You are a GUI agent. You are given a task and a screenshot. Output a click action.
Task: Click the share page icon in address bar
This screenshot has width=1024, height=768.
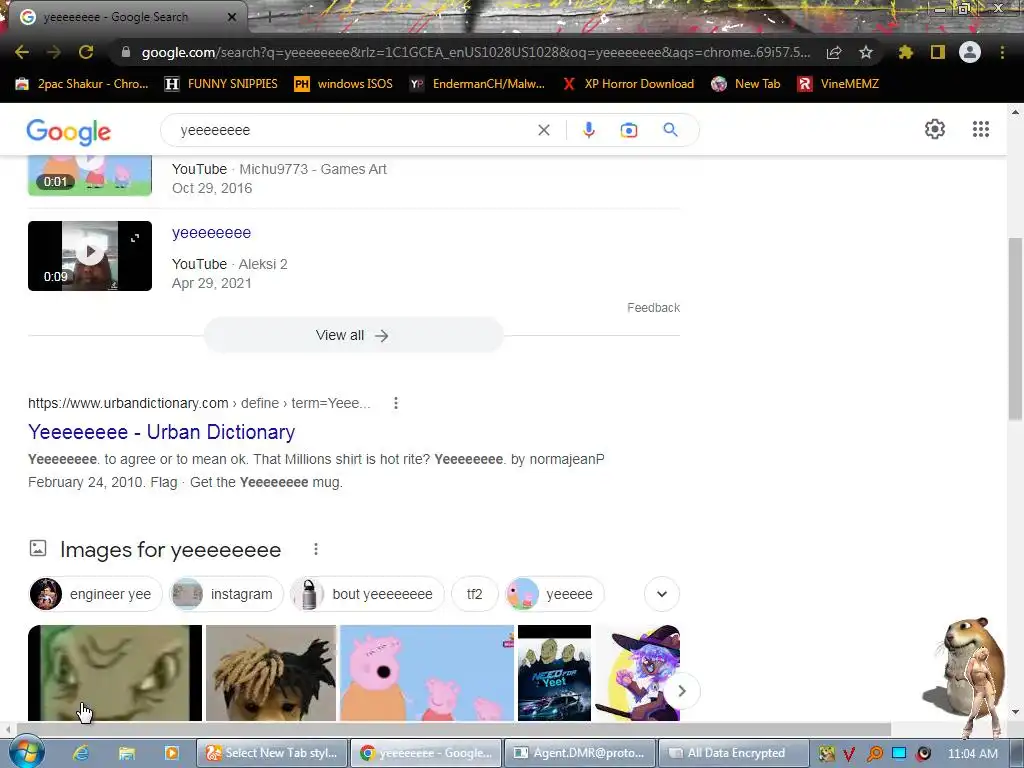(834, 53)
